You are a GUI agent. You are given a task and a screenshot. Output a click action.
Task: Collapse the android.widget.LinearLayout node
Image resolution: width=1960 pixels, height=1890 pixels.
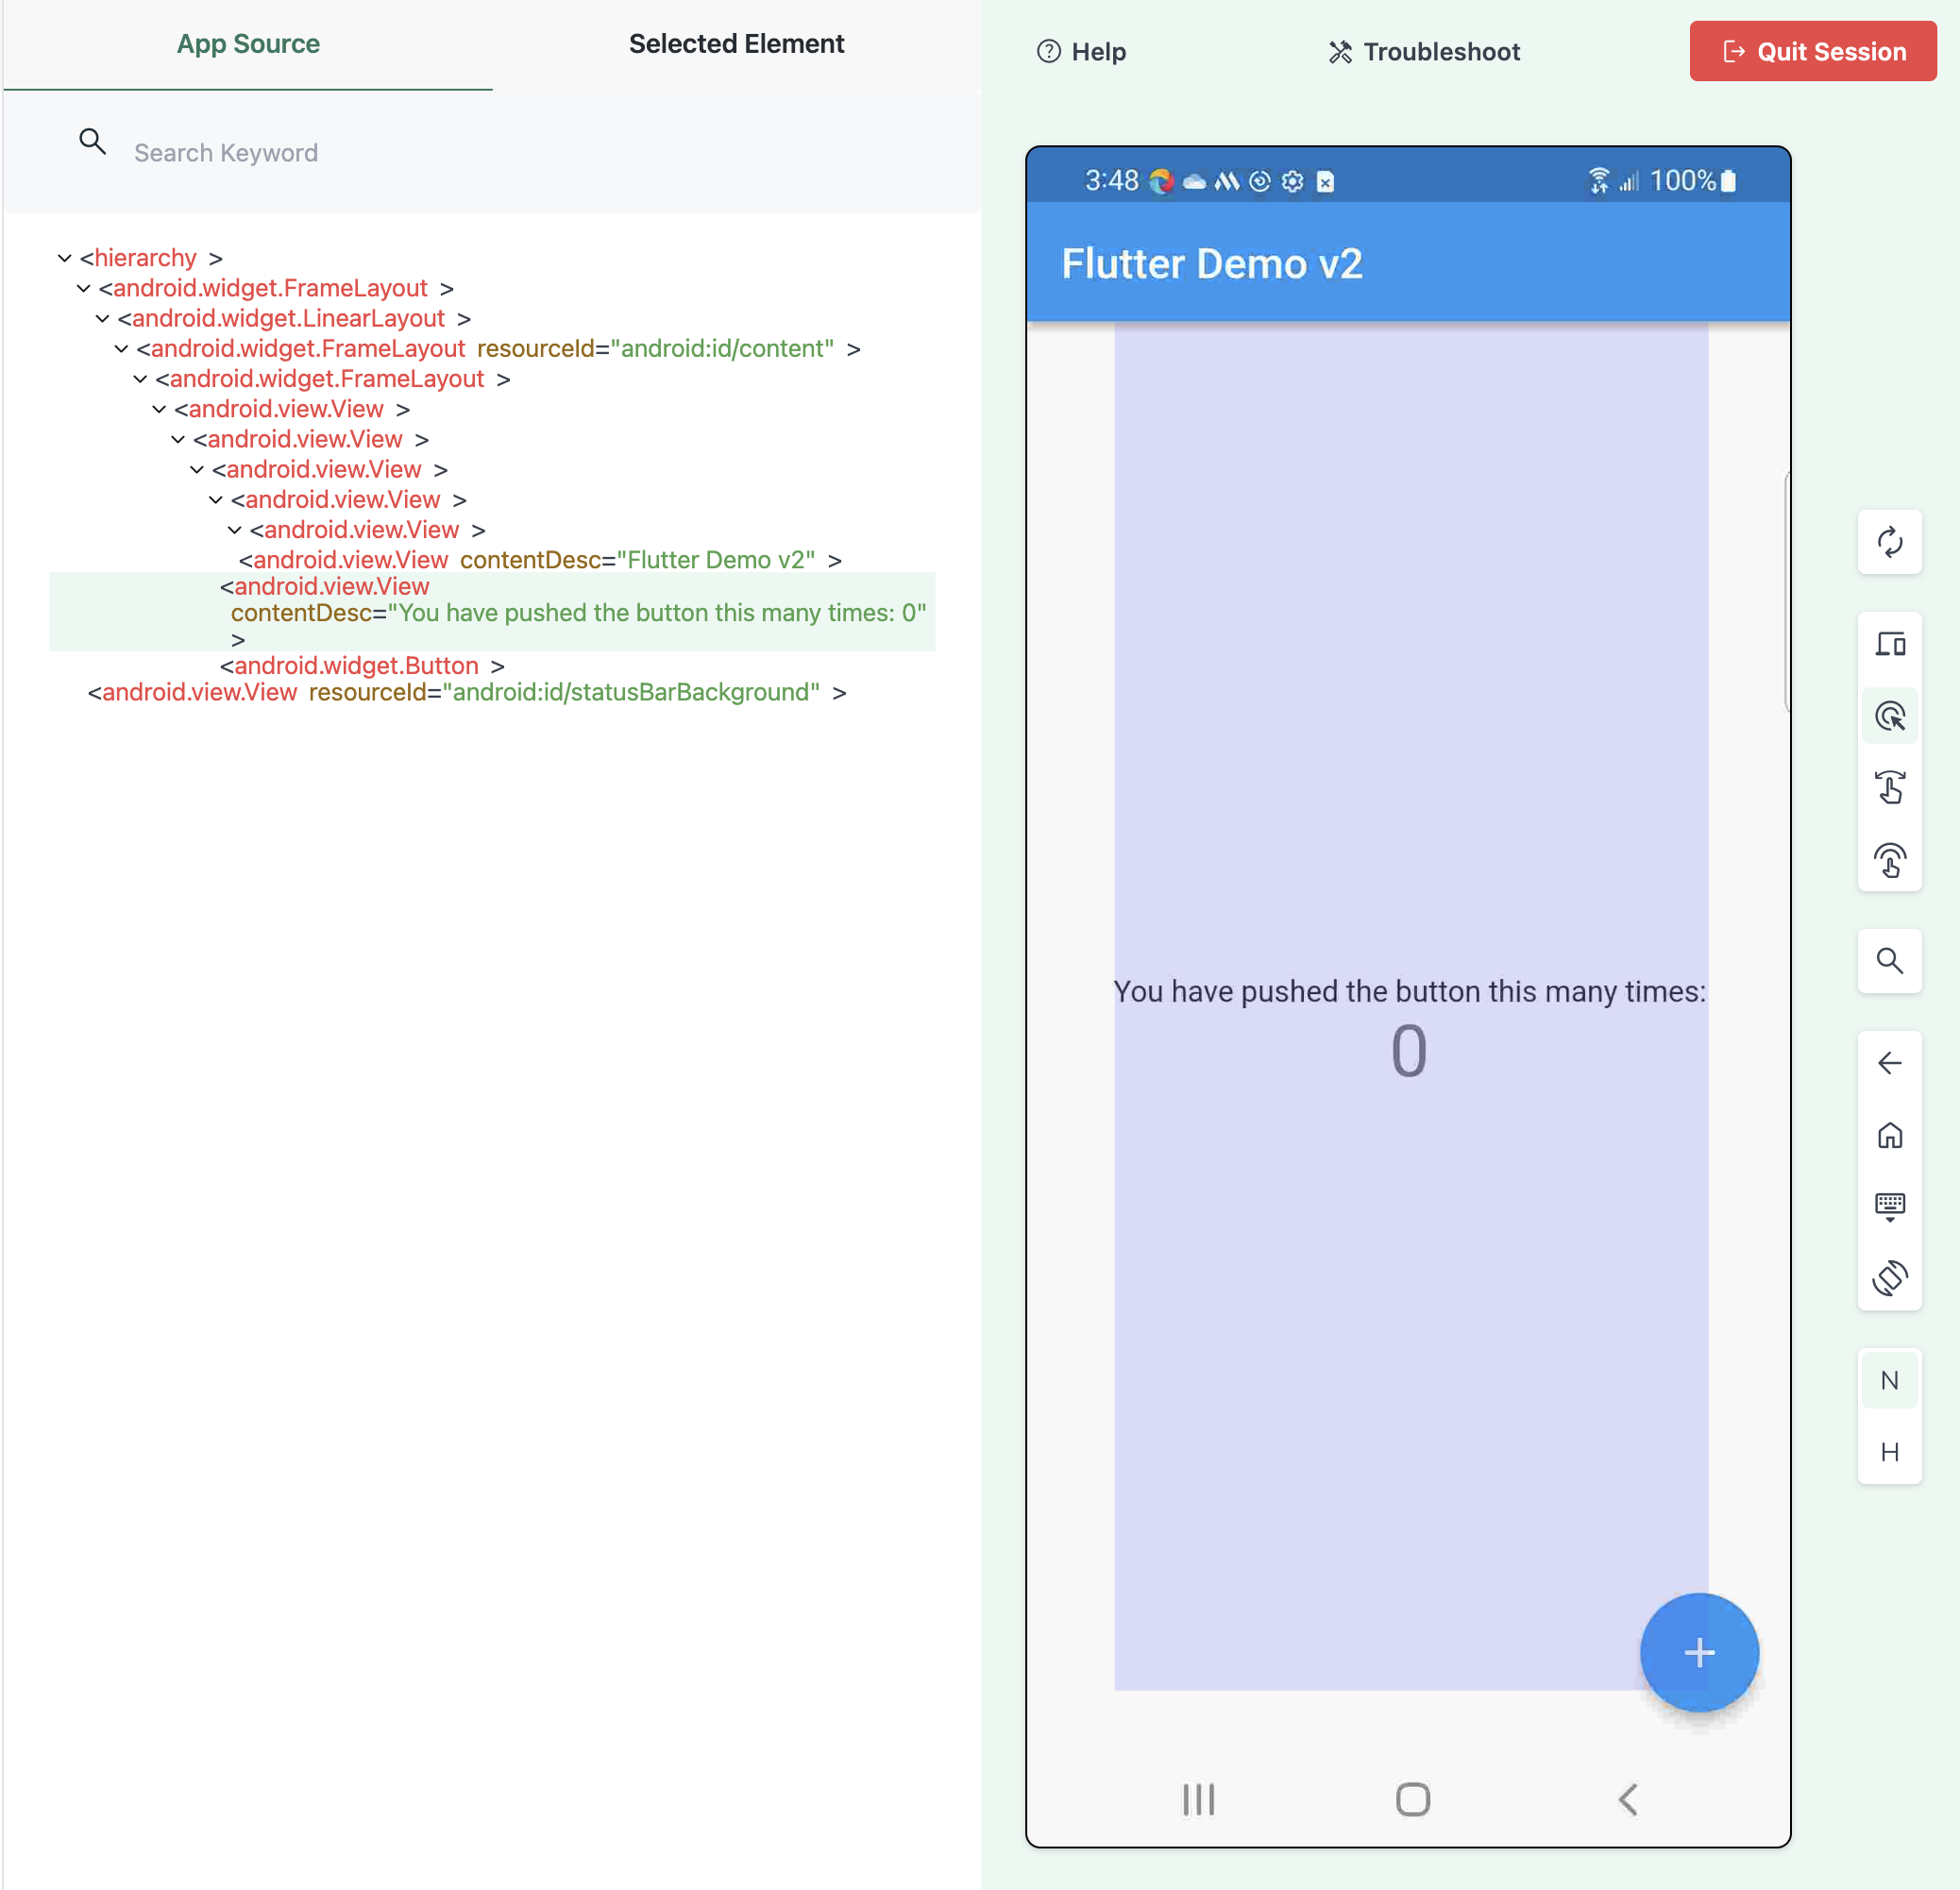[102, 319]
